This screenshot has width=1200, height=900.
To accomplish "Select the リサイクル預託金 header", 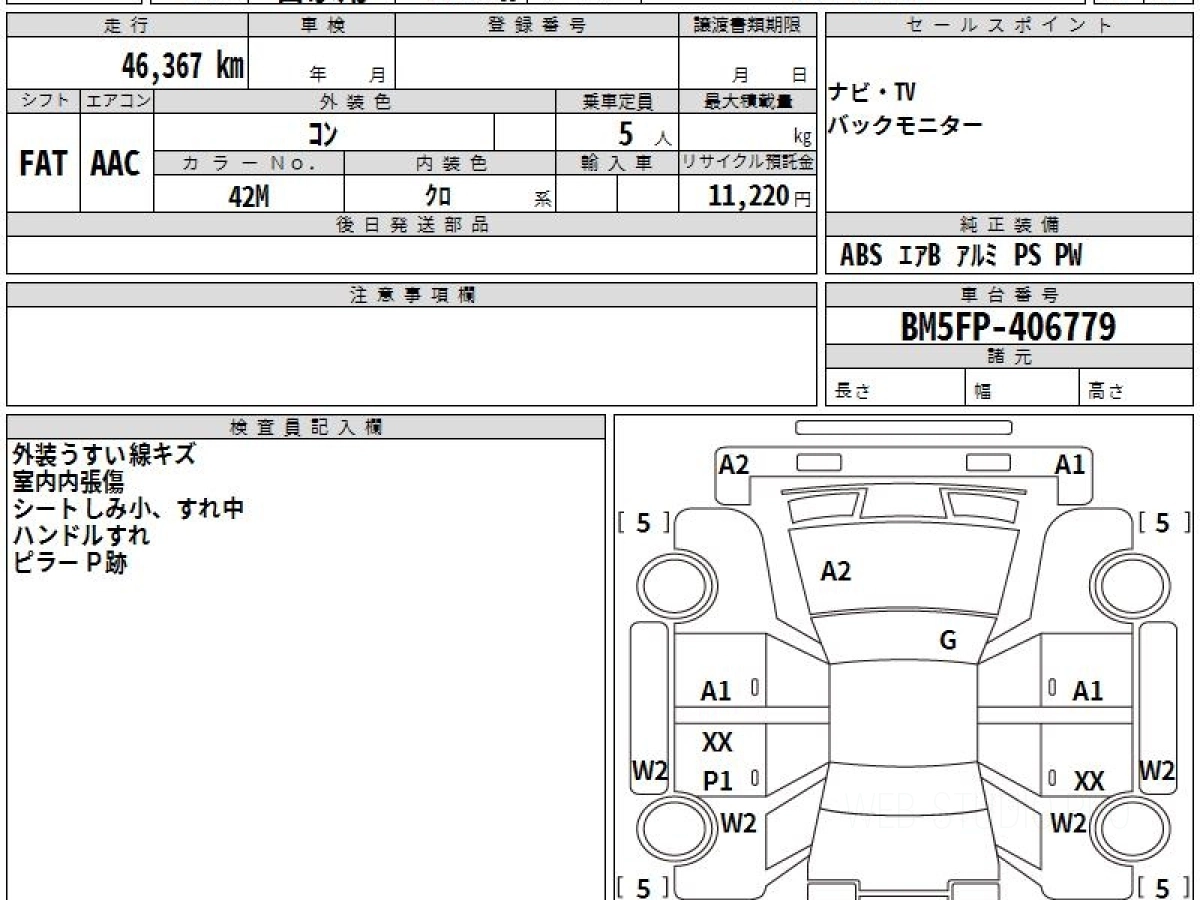I will point(748,163).
